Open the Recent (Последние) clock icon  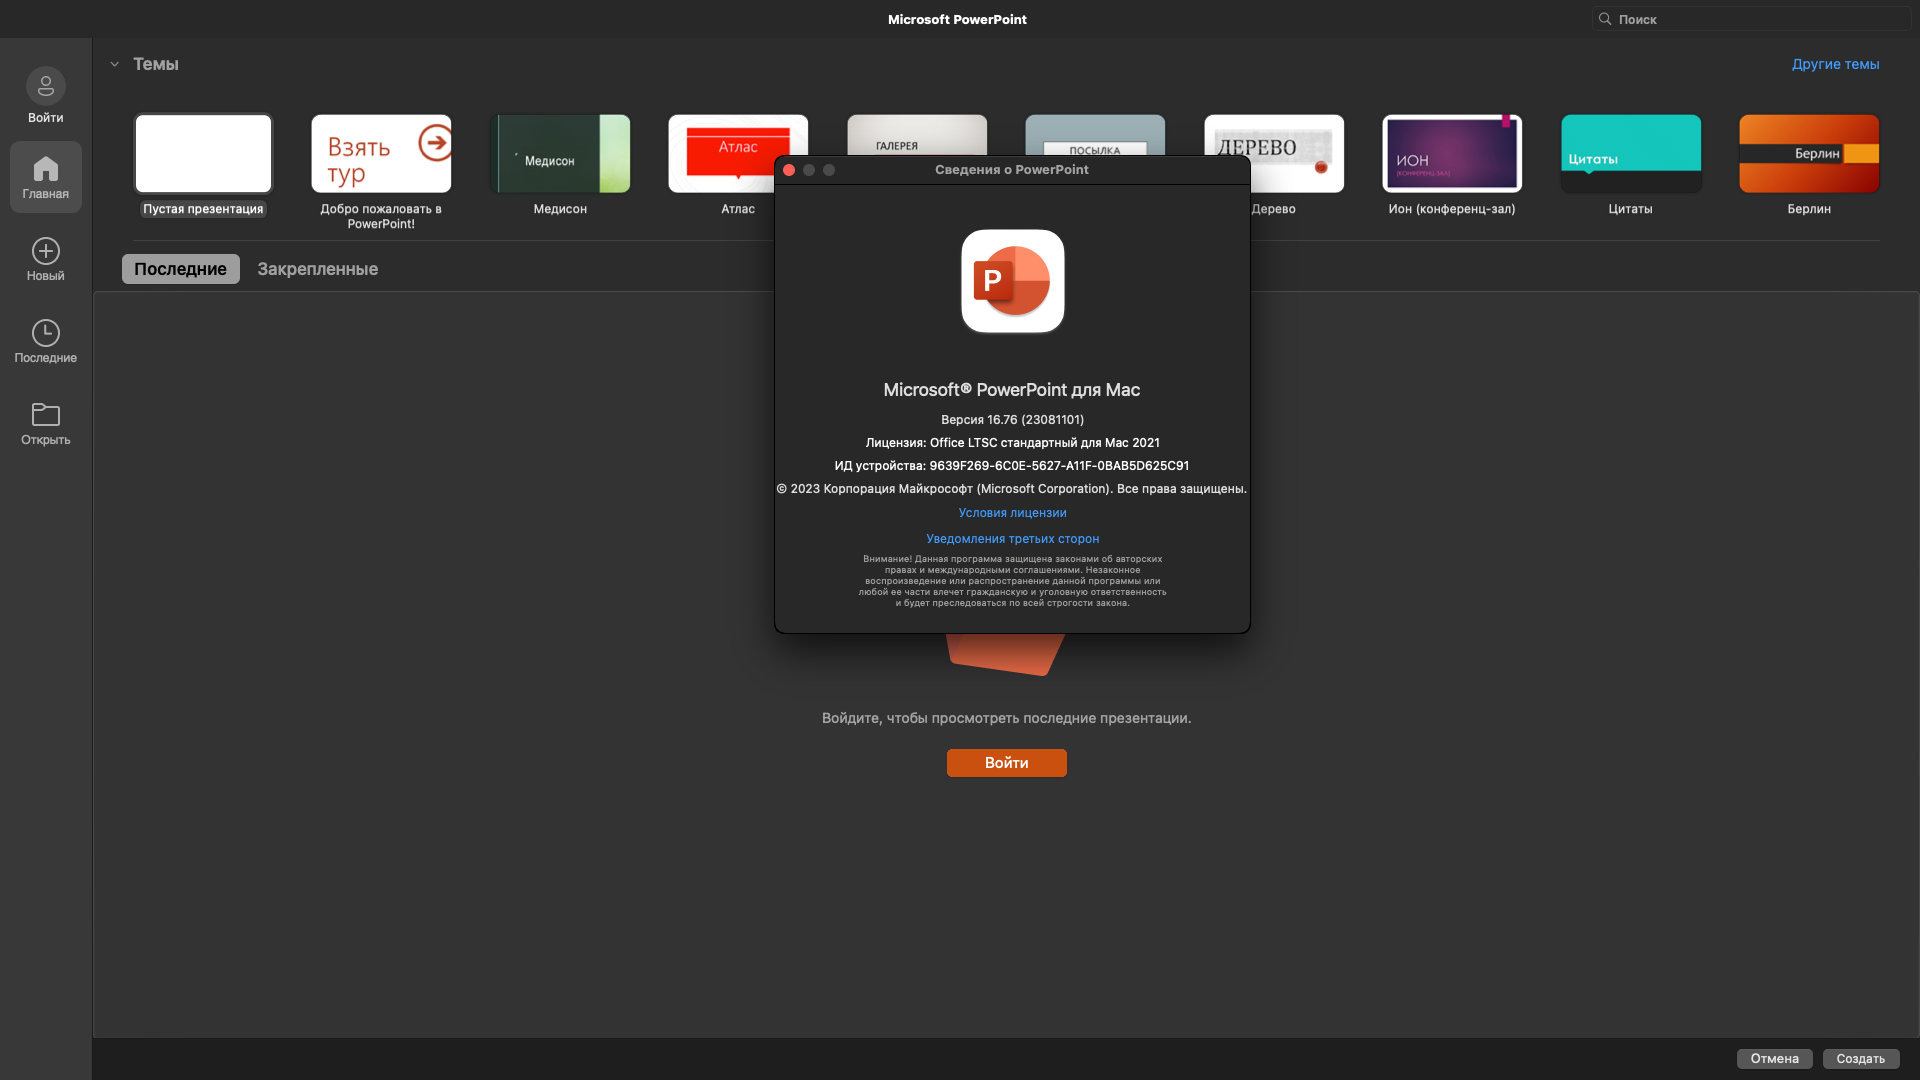pyautogui.click(x=46, y=333)
